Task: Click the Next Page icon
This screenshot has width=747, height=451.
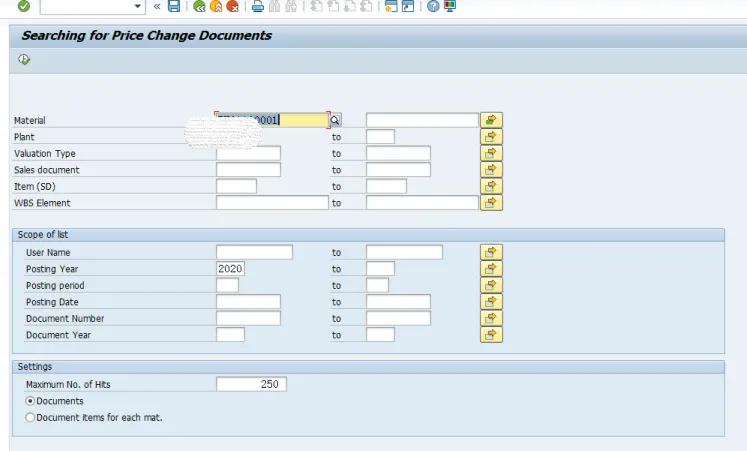Action: click(350, 6)
